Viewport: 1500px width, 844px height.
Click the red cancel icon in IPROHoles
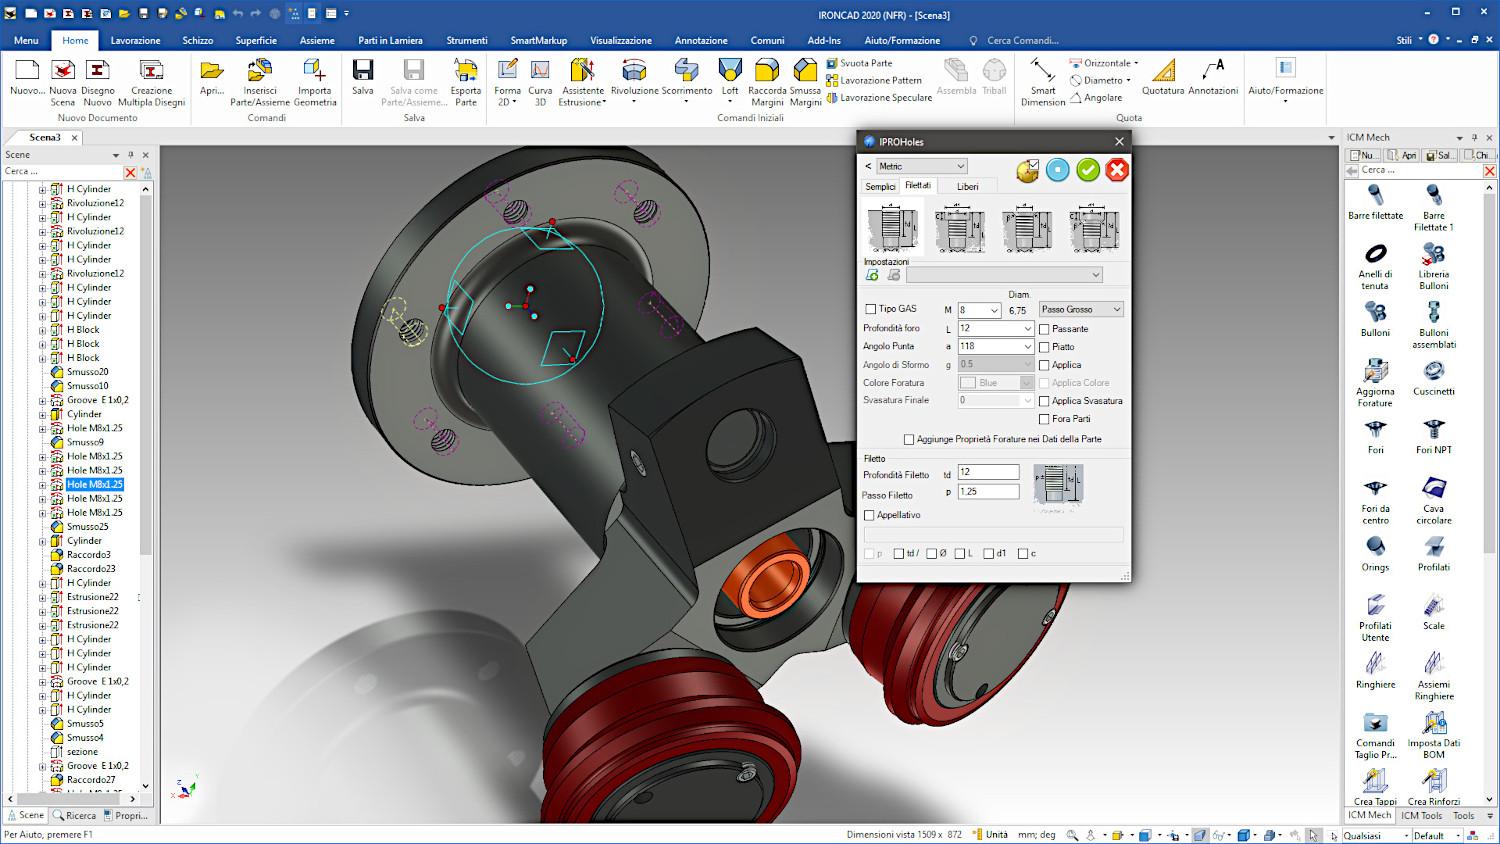click(x=1117, y=170)
